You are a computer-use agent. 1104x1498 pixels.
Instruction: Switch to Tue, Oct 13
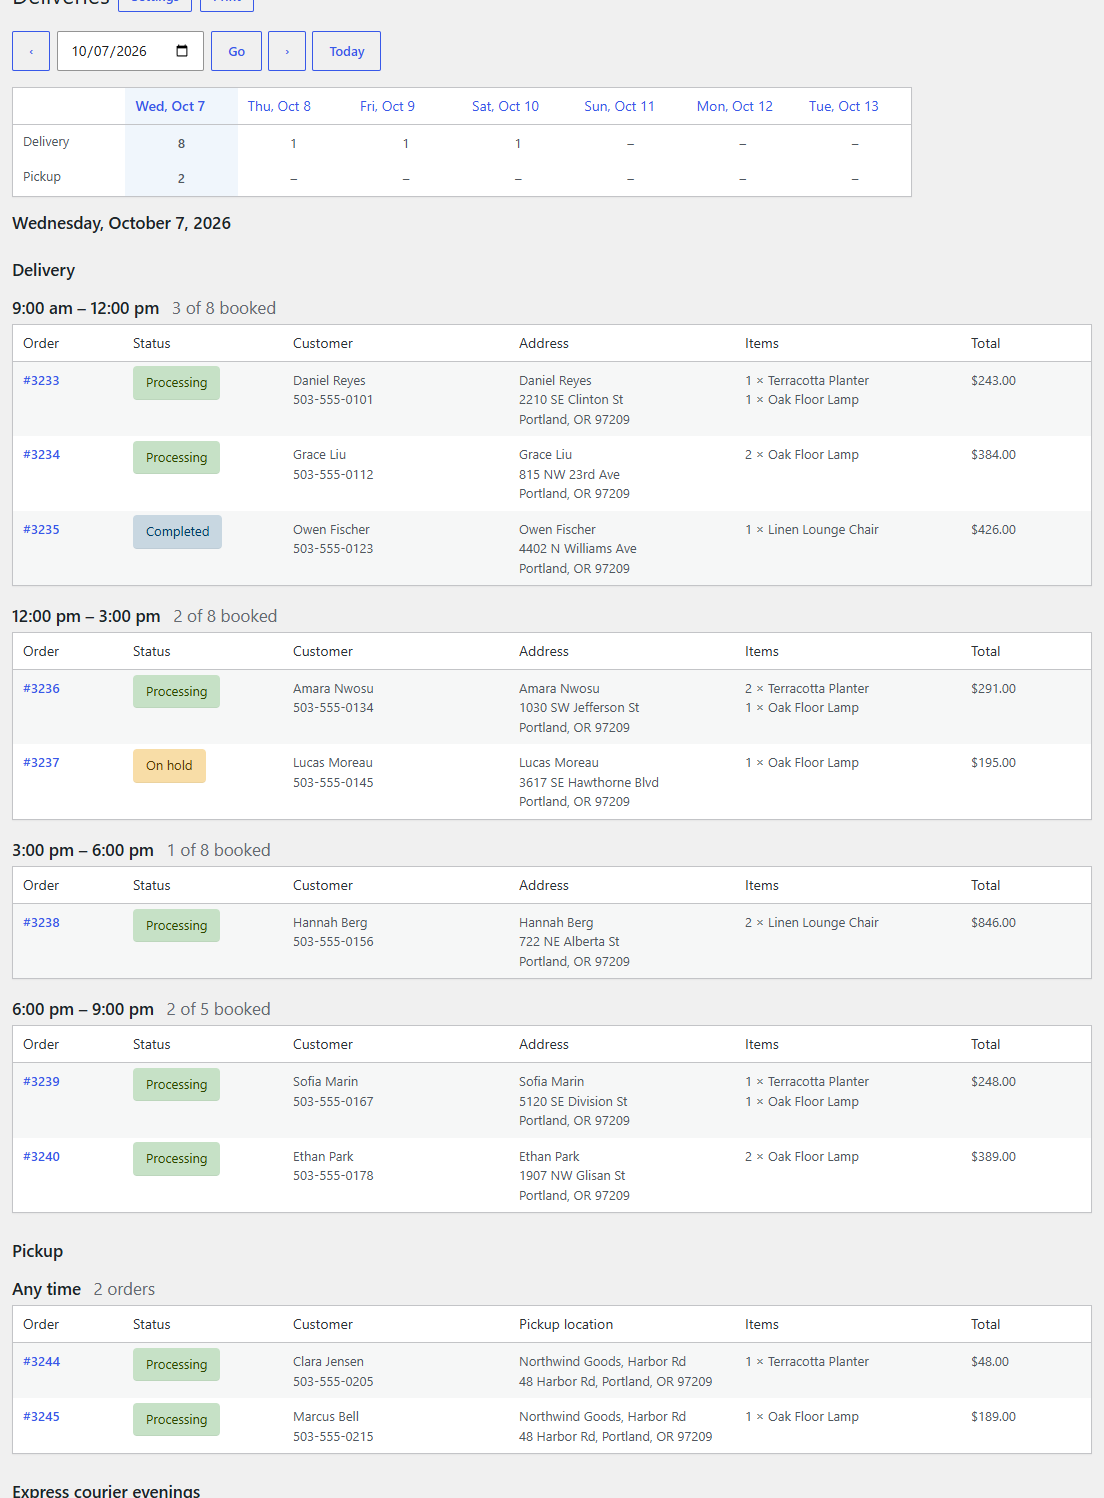(x=844, y=106)
